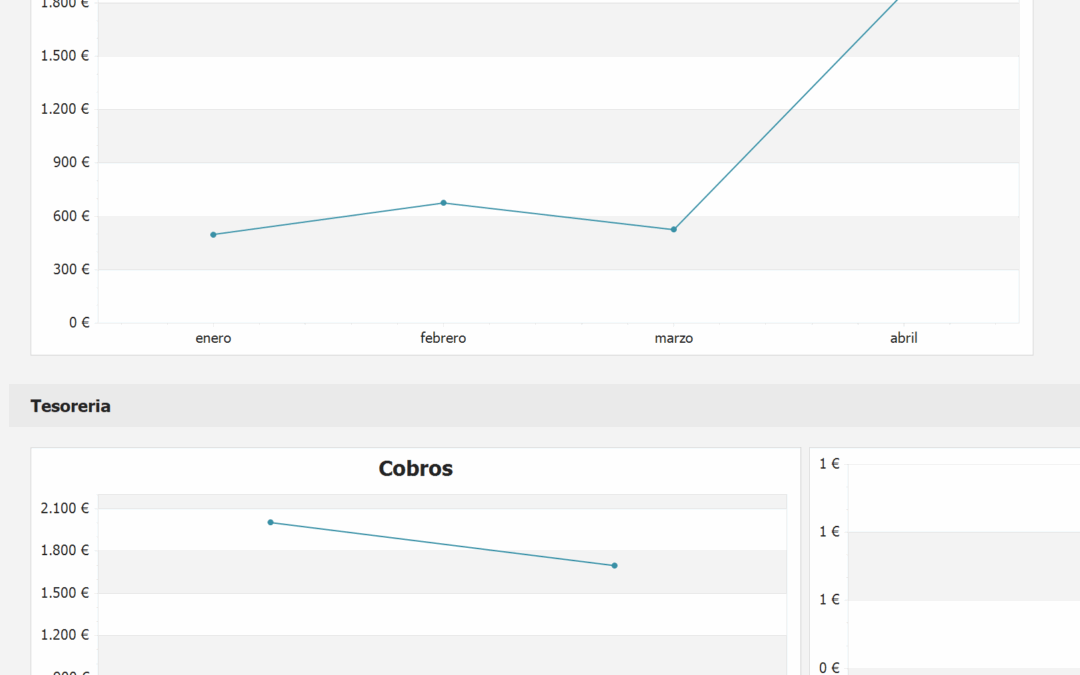Viewport: 1080px width, 675px height.
Task: Click the topmost 1 € label of right chart
Action: [x=829, y=464]
